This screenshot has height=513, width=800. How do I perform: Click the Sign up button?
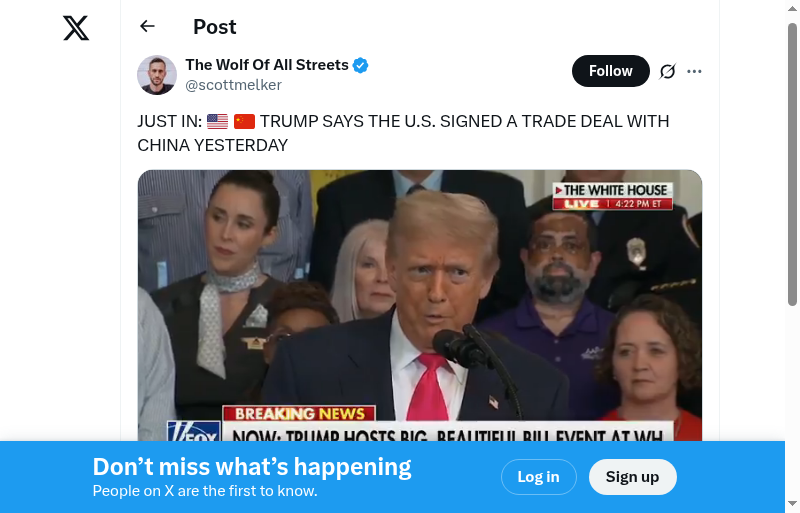(633, 477)
